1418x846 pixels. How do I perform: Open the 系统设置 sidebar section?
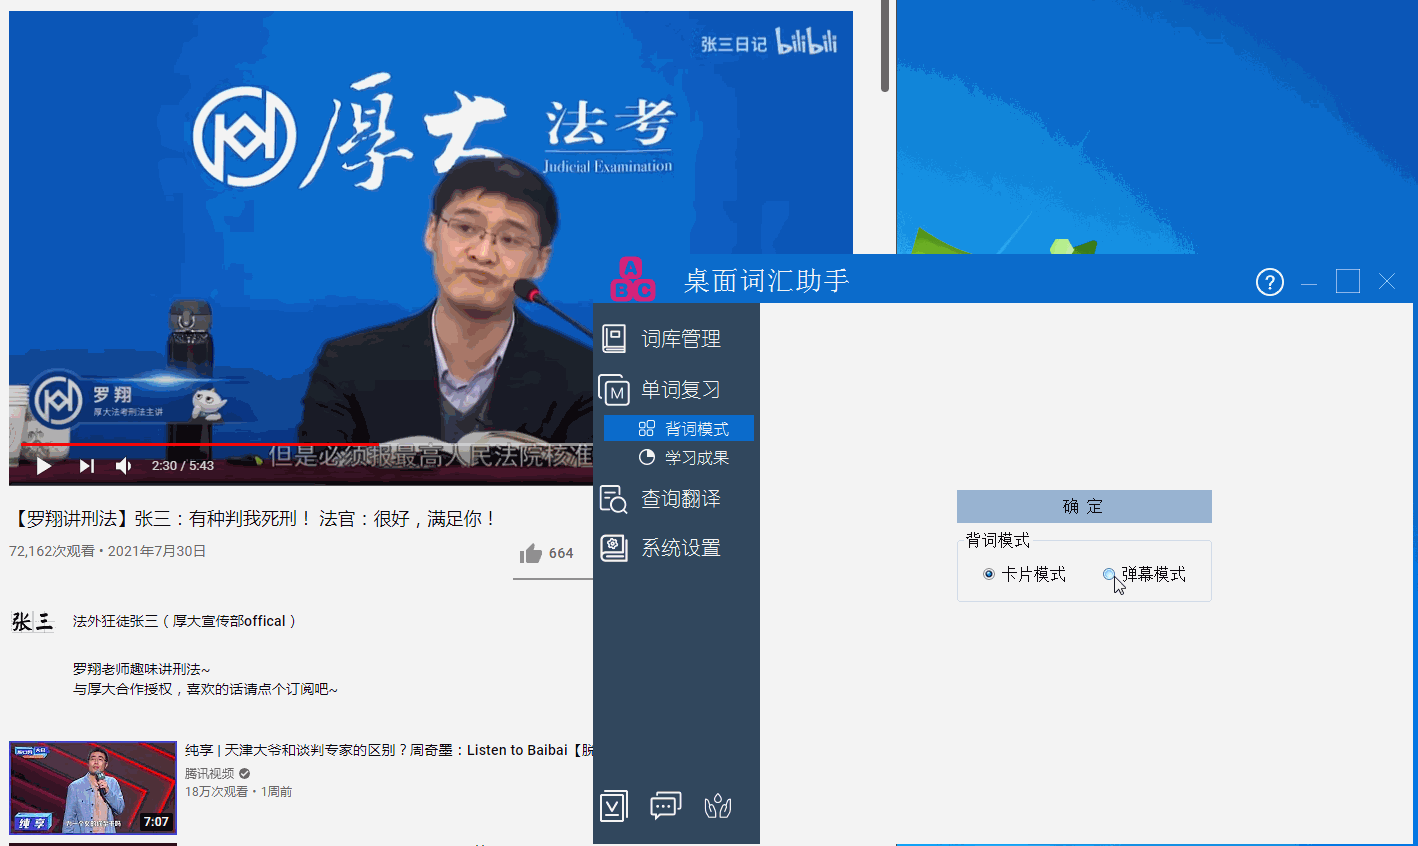tap(680, 548)
